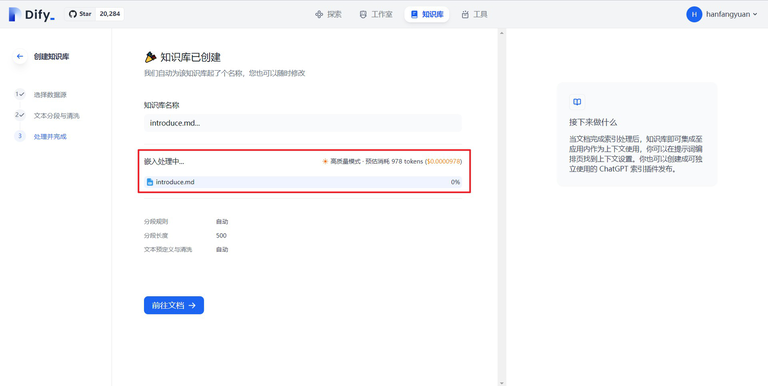Click the 工作室 icon in top navigation

coord(363,15)
